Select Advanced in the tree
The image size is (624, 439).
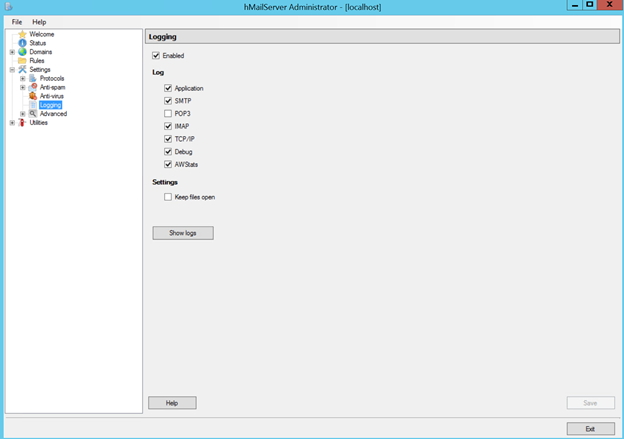pos(53,114)
